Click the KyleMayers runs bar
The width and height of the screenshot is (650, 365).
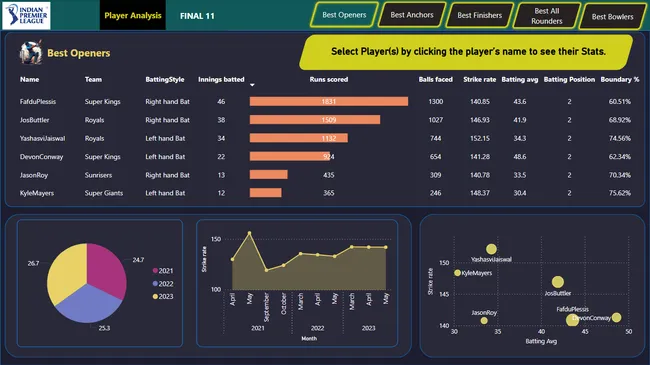(x=265, y=193)
